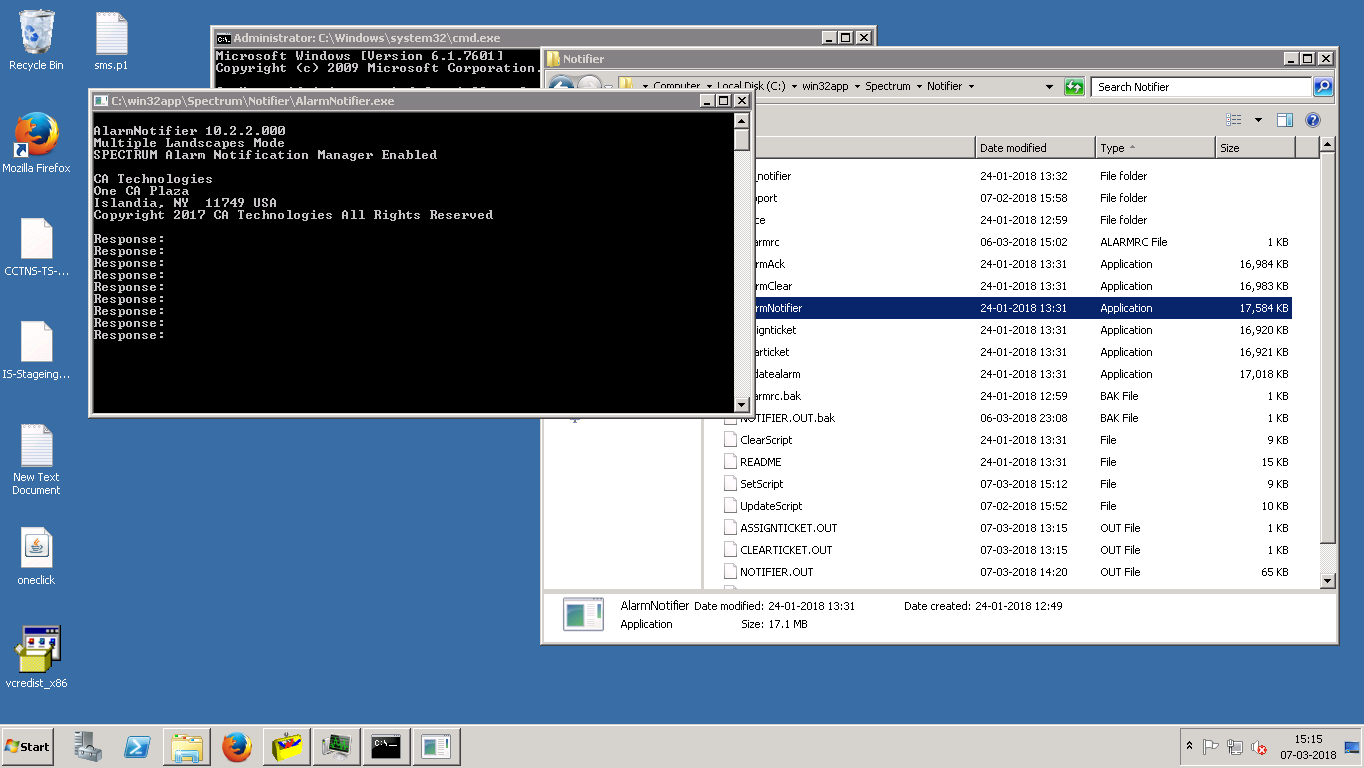The height and width of the screenshot is (768, 1364).
Task: Open the address bar history dropdown
Action: click(1049, 87)
